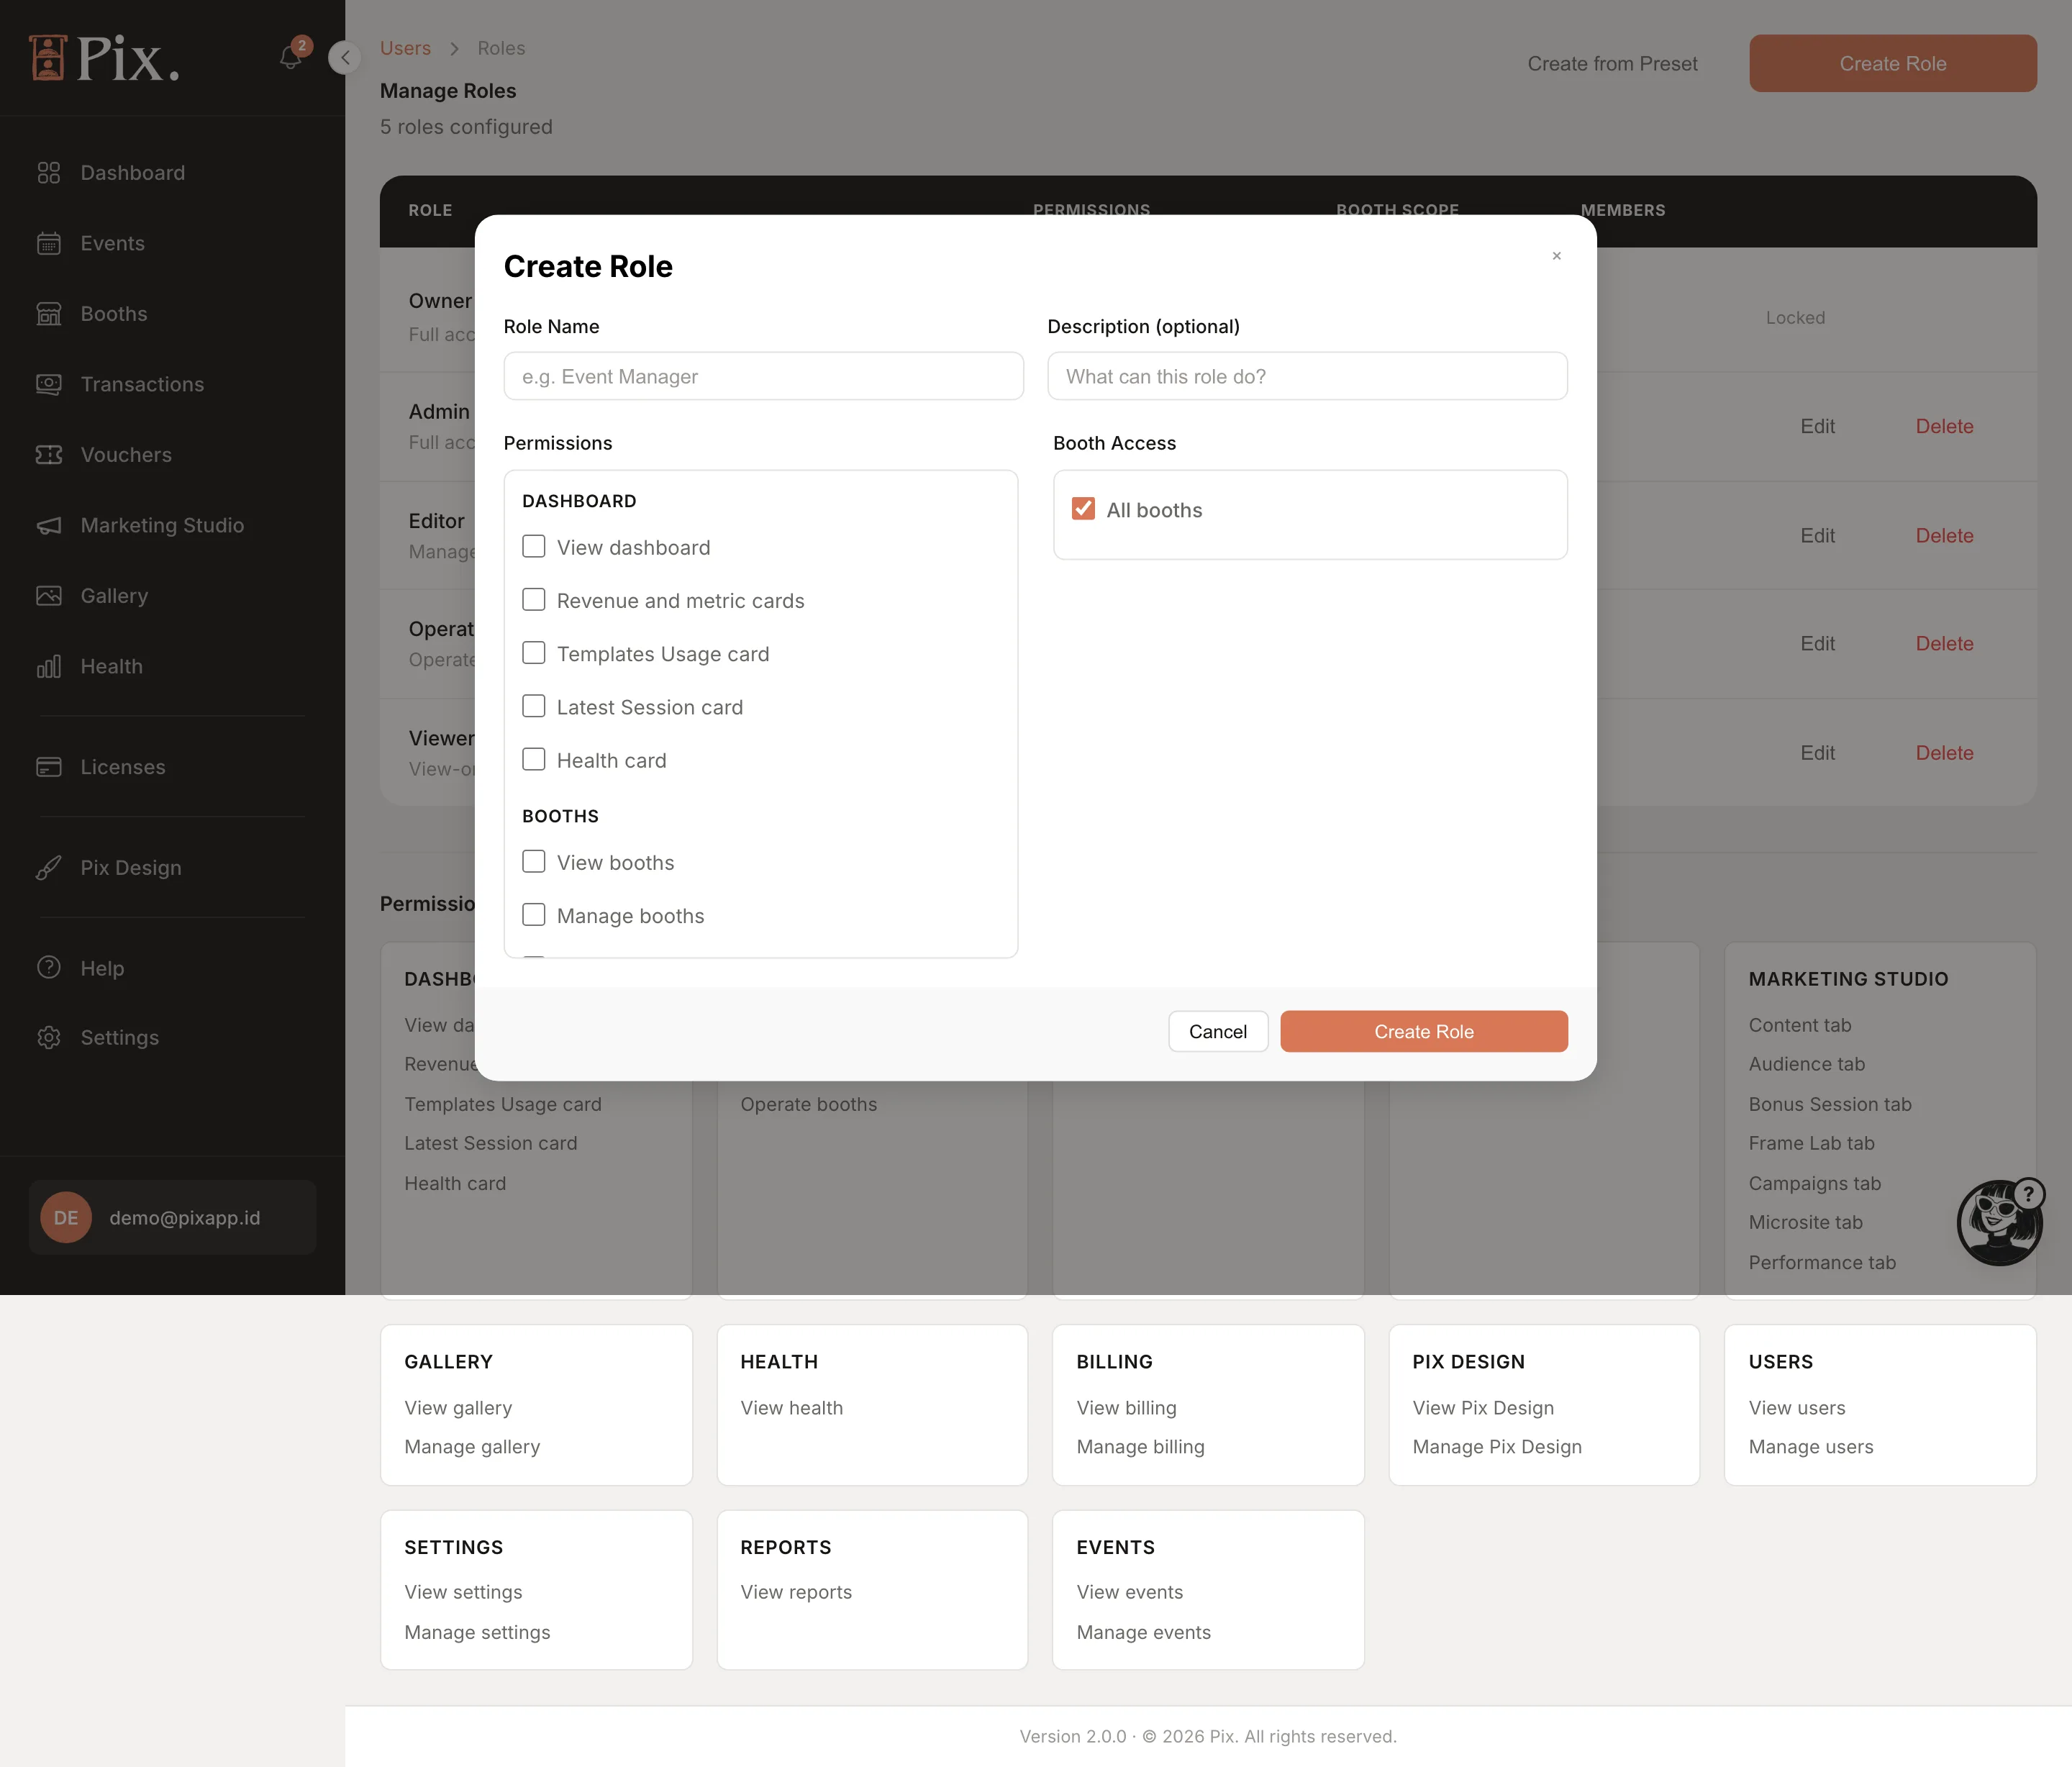2072x1767 pixels.
Task: Click the Marketing Studio megaphone icon
Action: (x=49, y=525)
